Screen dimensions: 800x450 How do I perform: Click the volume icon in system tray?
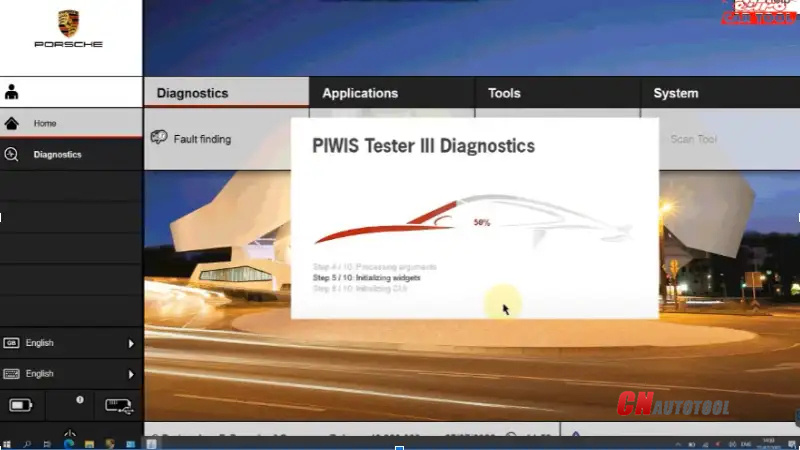tap(732, 445)
